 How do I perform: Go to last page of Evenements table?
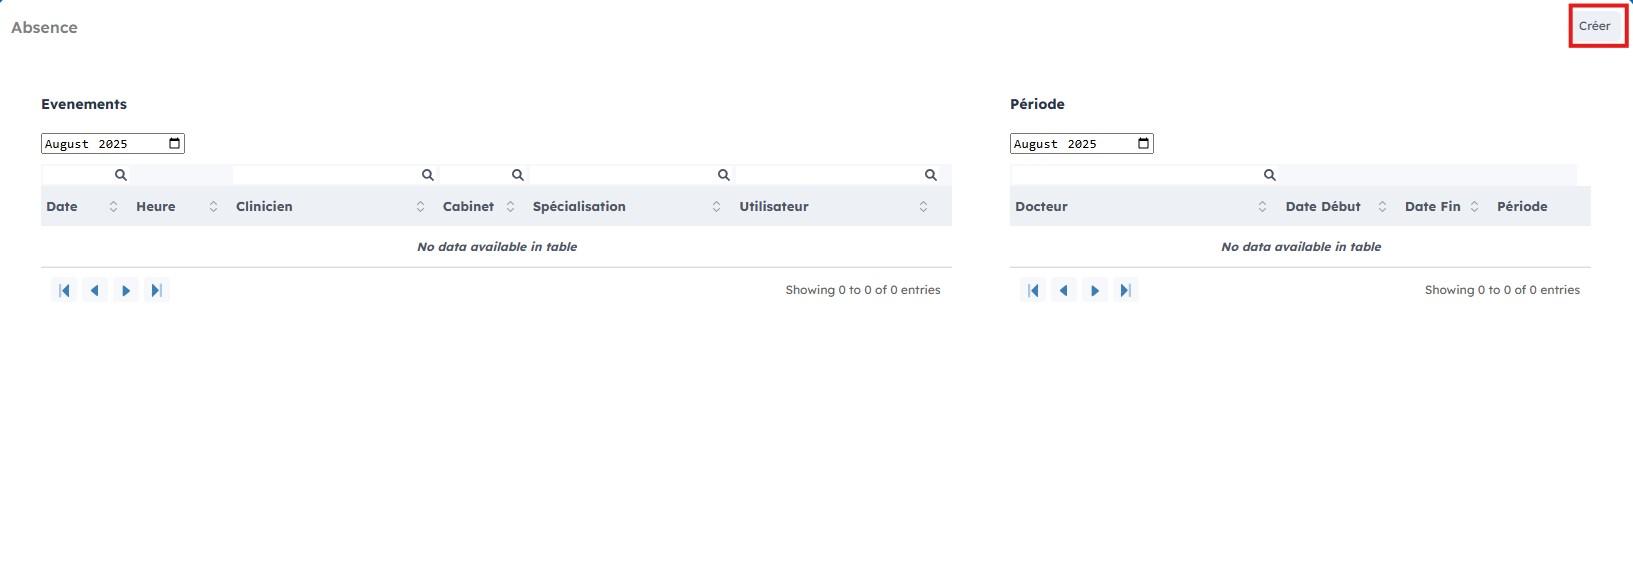pyautogui.click(x=157, y=290)
